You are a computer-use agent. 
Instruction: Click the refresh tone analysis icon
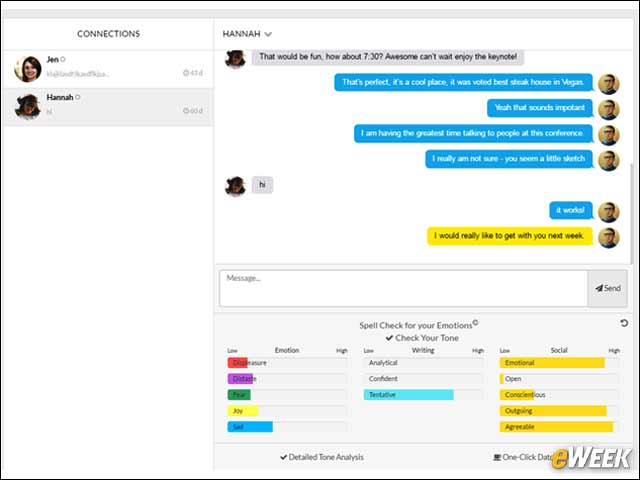point(624,323)
